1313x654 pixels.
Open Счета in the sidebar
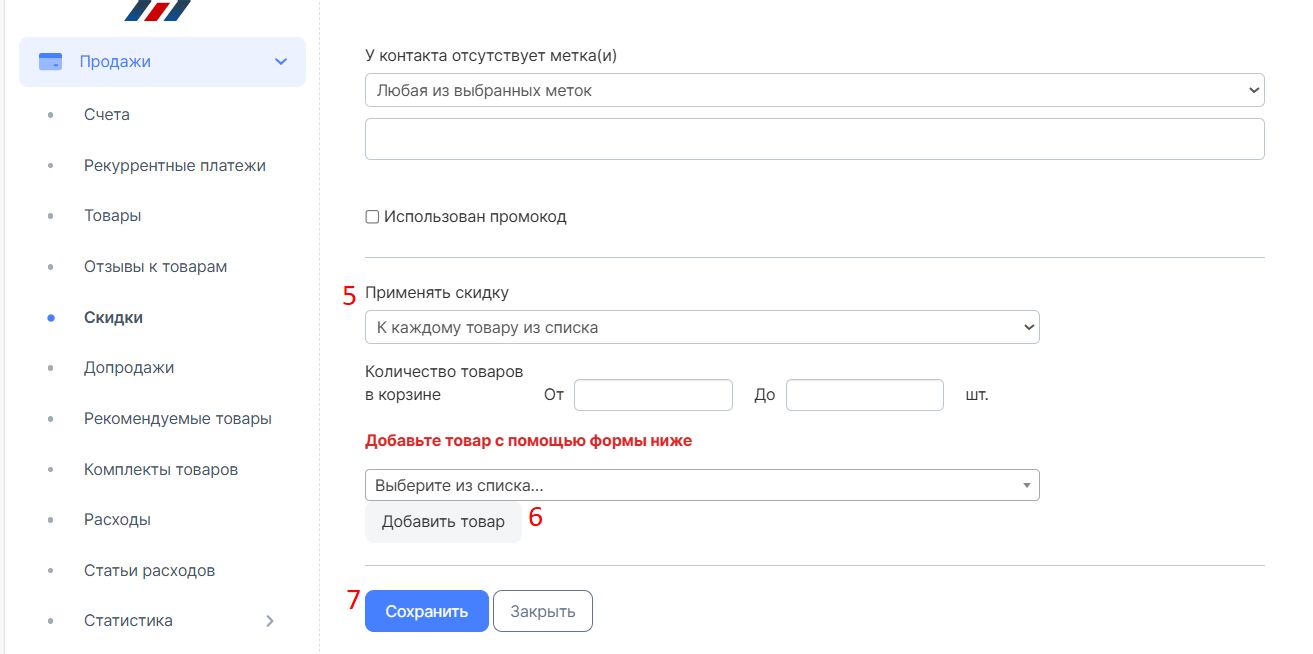coord(107,115)
